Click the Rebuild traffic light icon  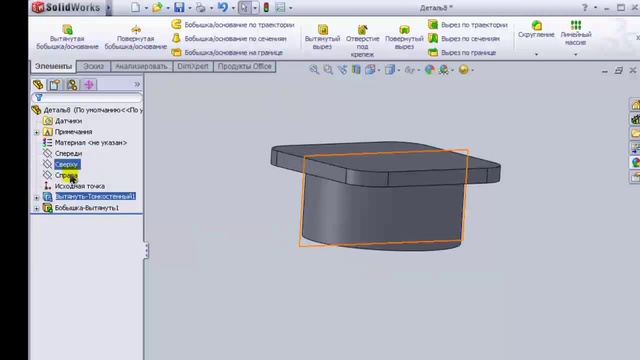(x=266, y=7)
